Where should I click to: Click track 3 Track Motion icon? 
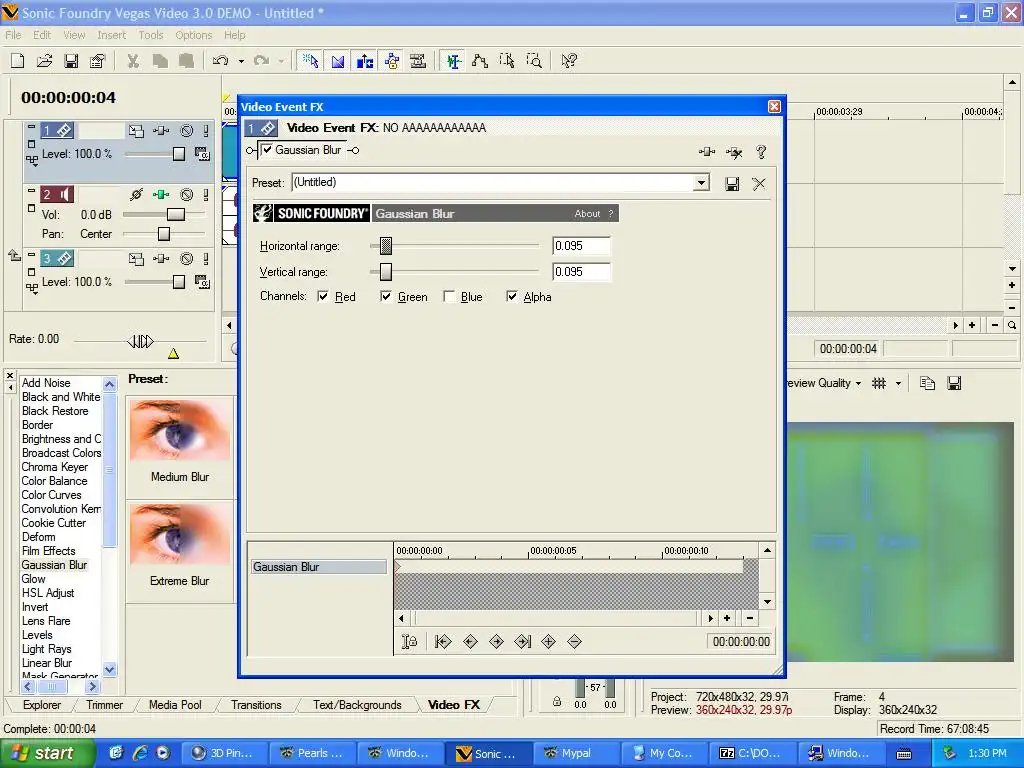(136, 259)
